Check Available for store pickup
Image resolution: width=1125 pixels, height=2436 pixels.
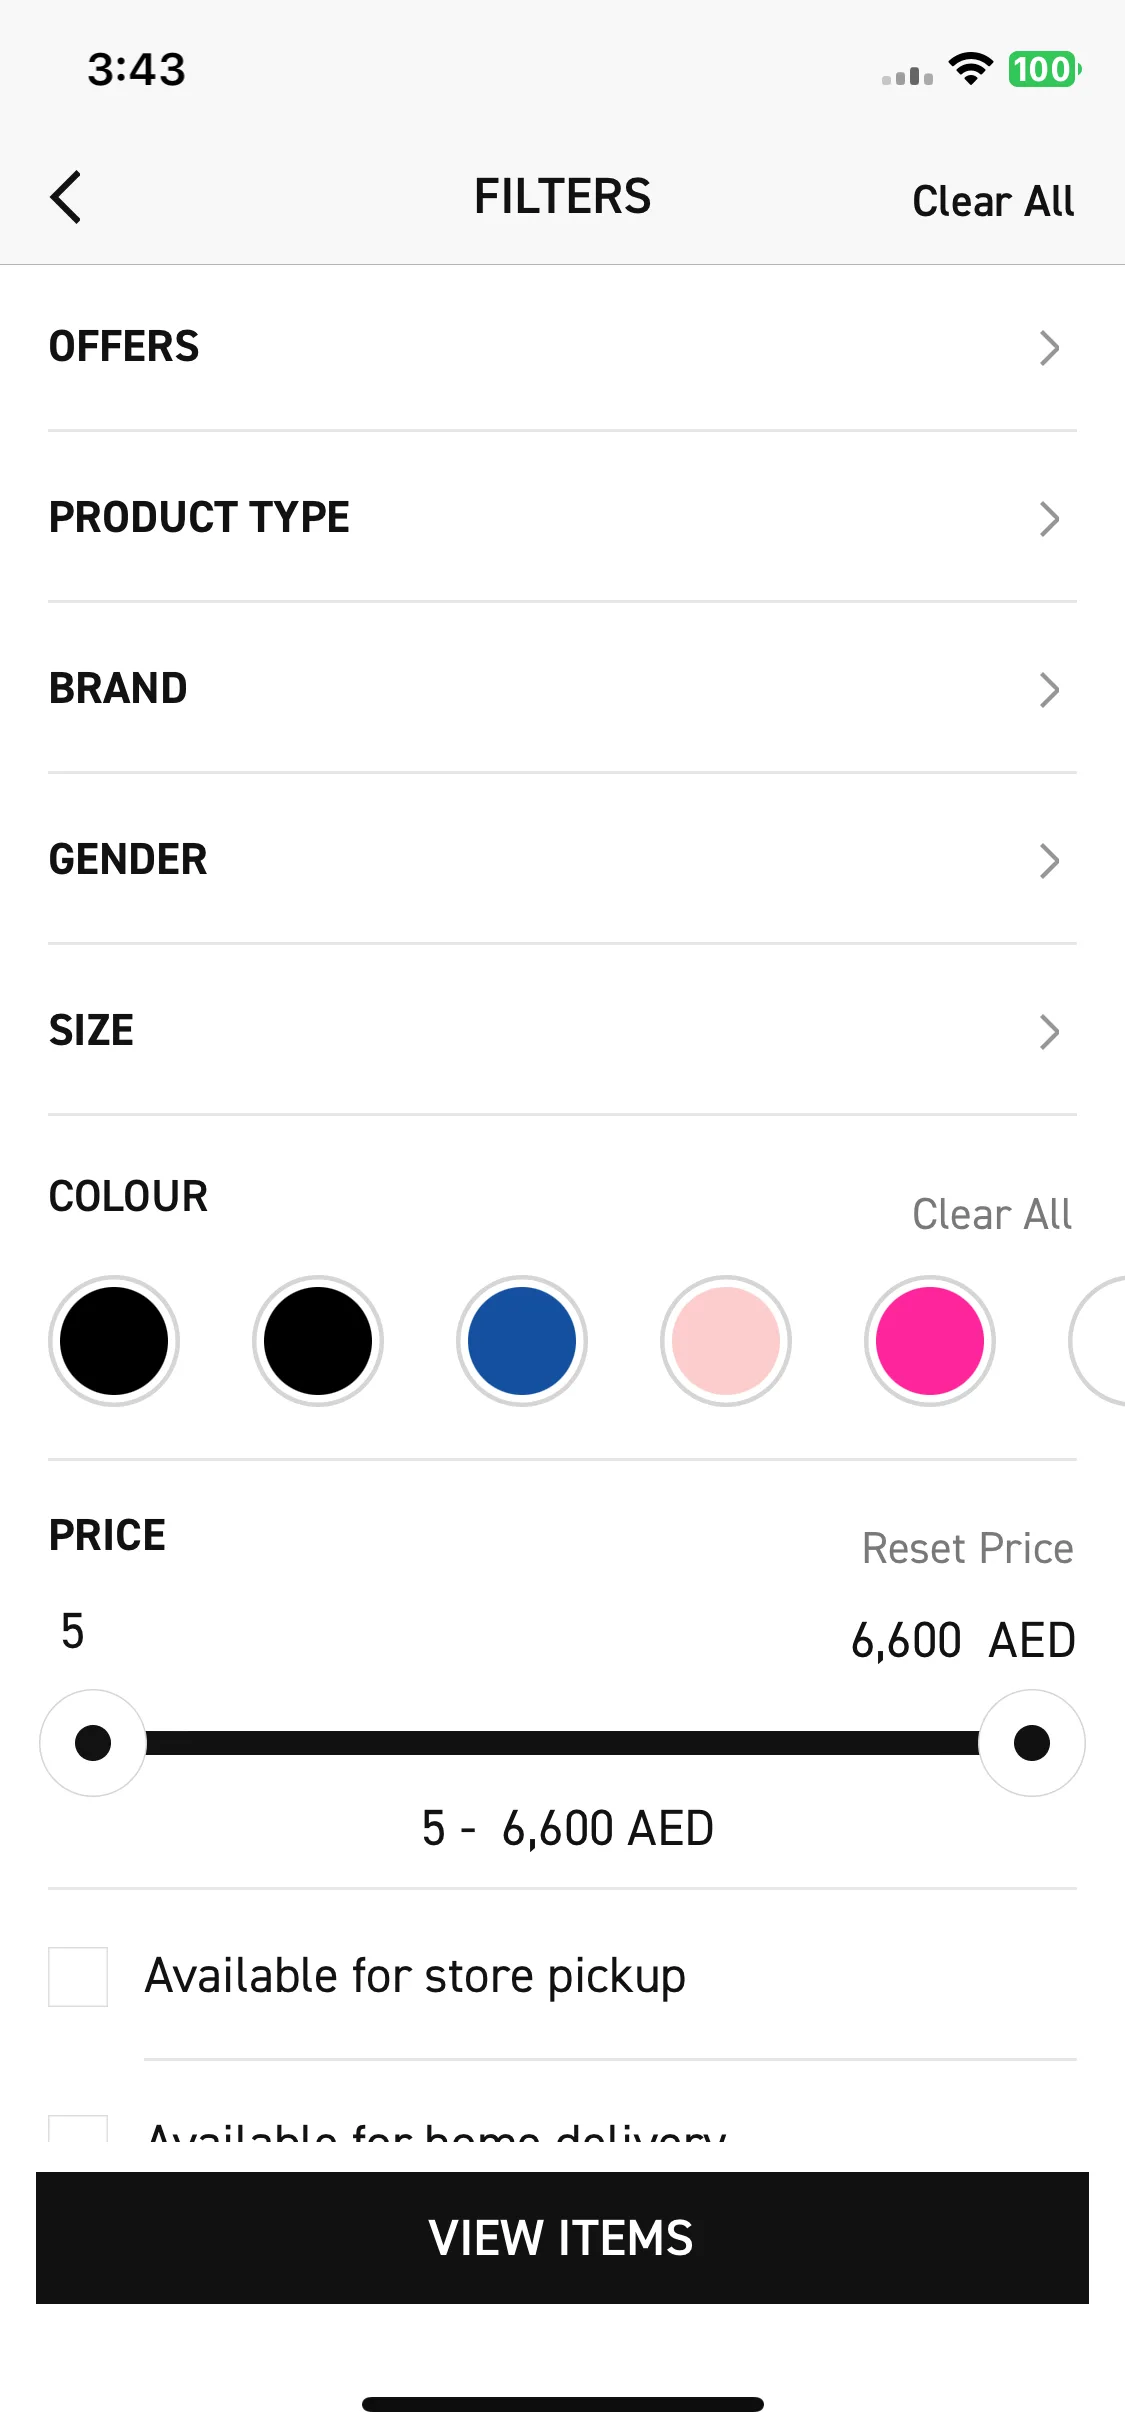click(x=78, y=1977)
